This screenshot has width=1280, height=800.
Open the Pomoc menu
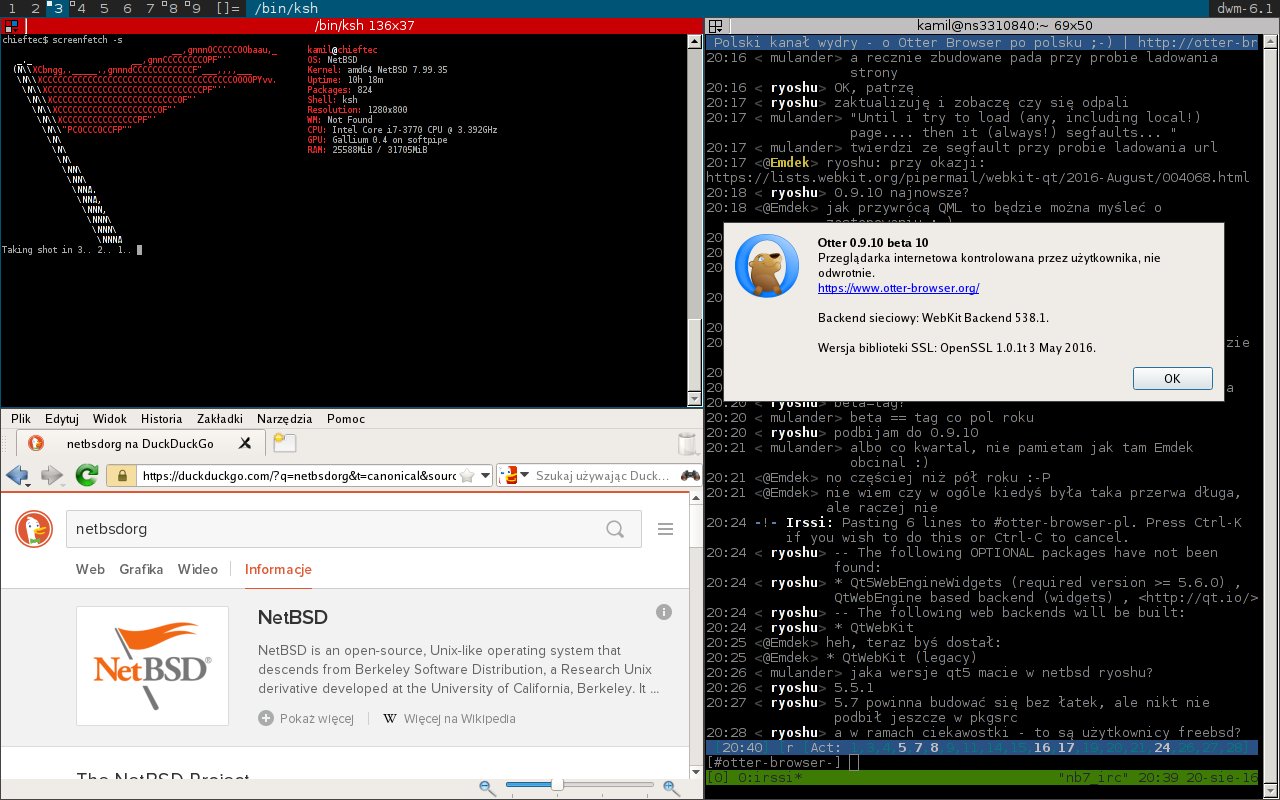[x=346, y=419]
